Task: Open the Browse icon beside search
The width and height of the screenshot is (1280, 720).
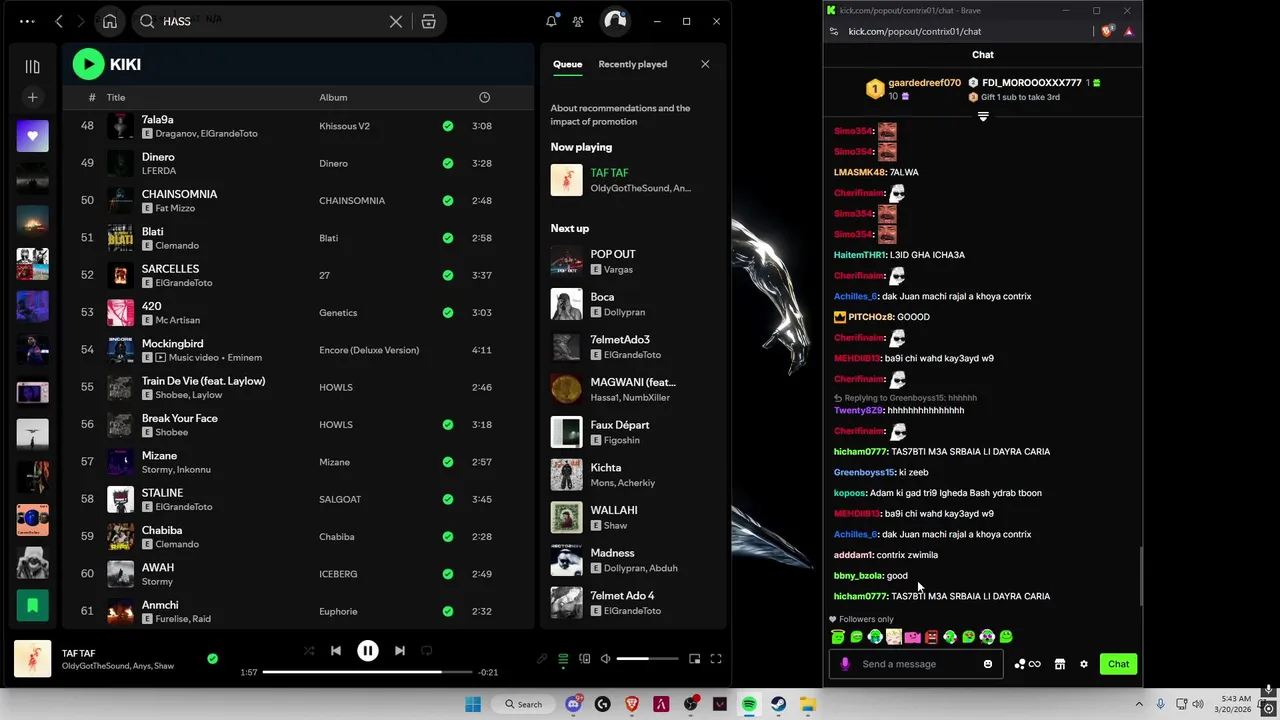Action: click(428, 21)
